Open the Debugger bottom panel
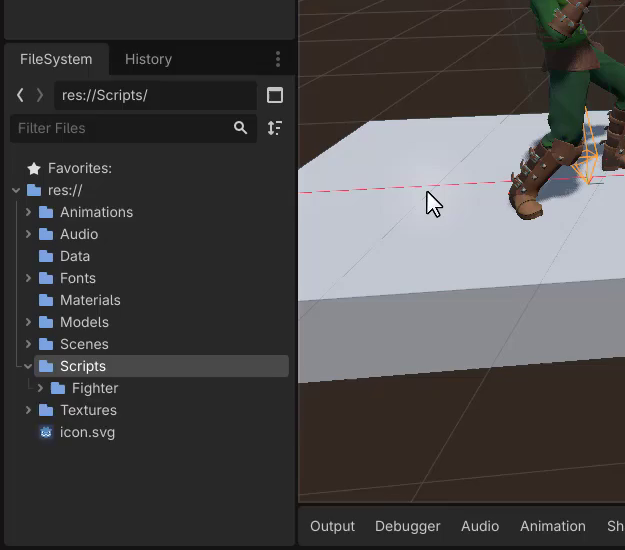 click(407, 526)
